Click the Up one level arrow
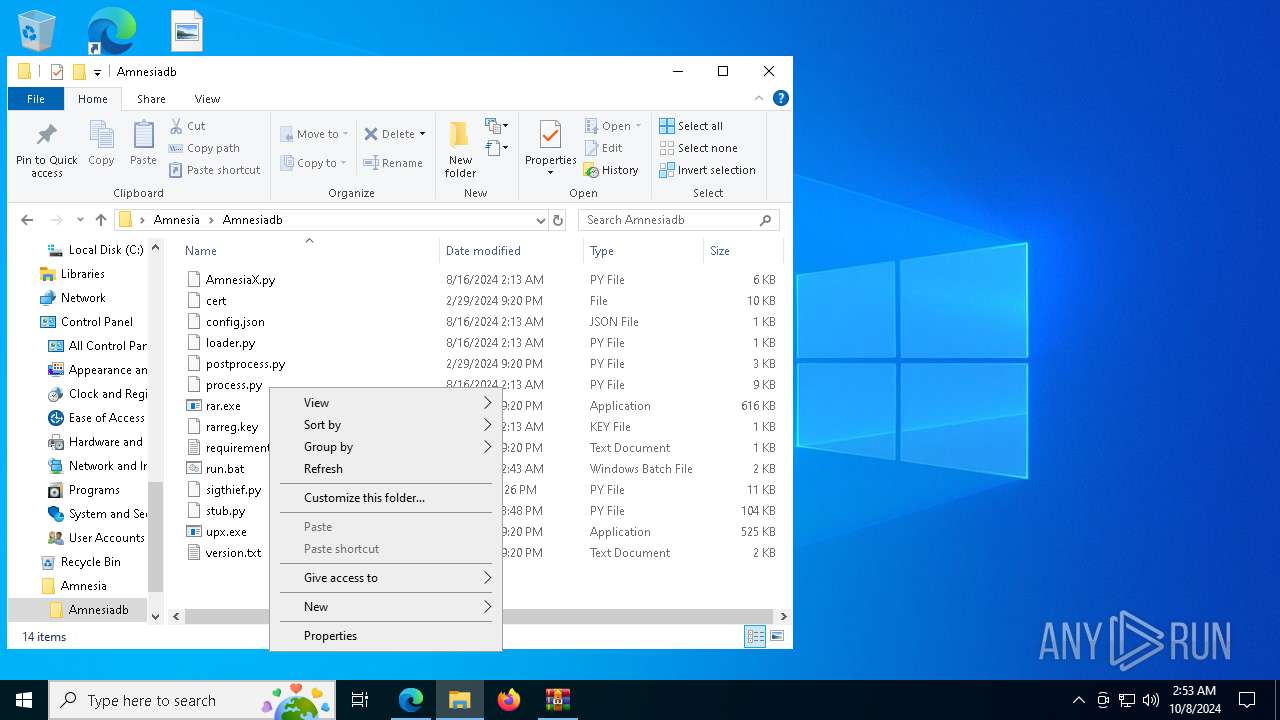Screen dimensions: 1280x720 (101, 220)
